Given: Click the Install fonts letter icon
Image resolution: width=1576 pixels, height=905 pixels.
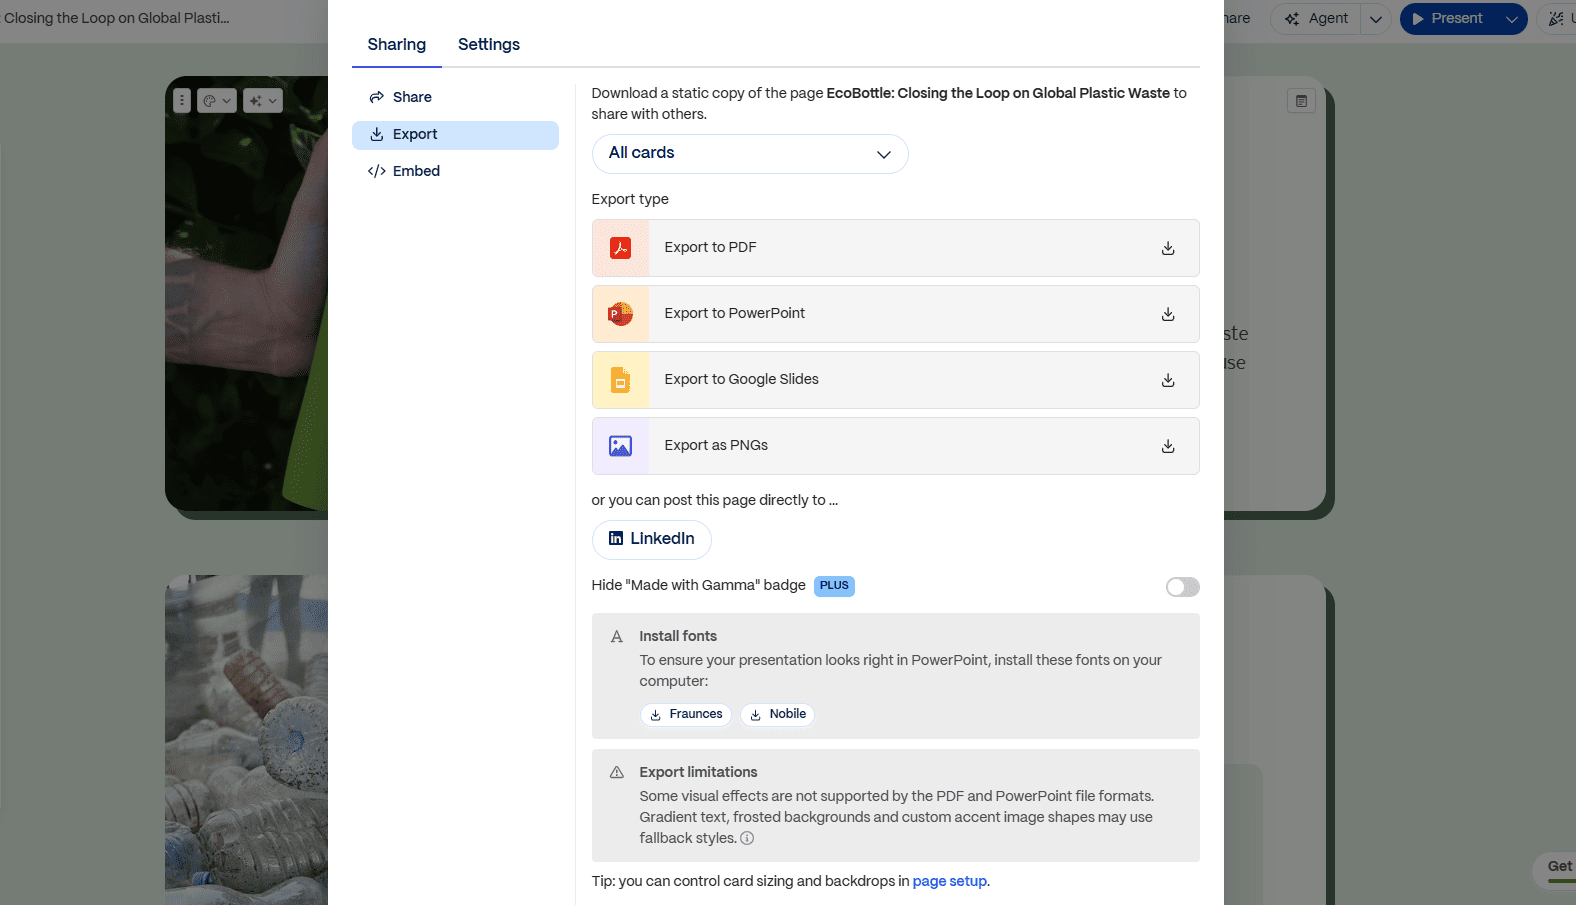Looking at the screenshot, I should click(x=617, y=637).
